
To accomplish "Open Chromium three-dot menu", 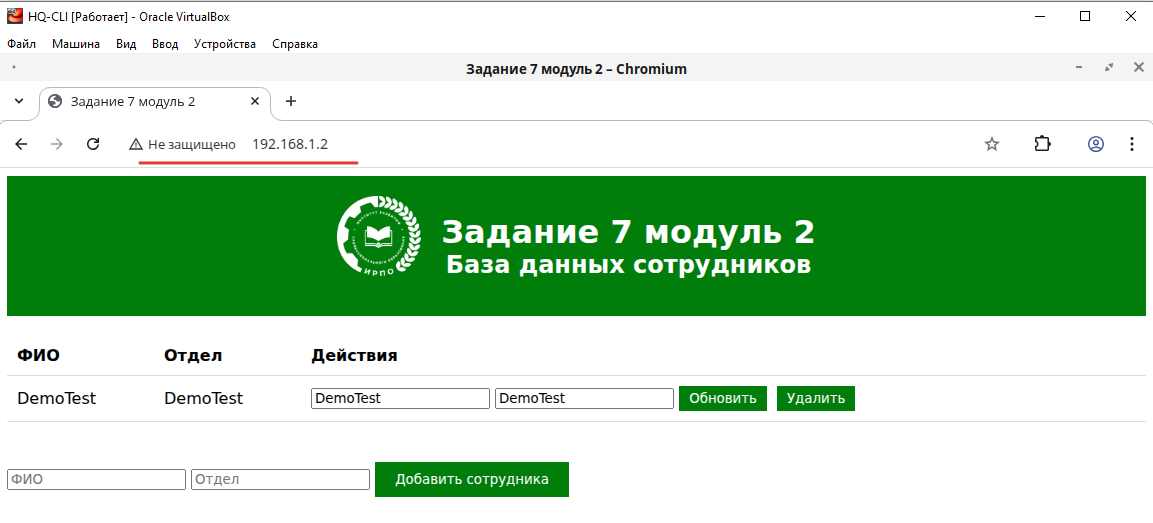I will [x=1132, y=144].
